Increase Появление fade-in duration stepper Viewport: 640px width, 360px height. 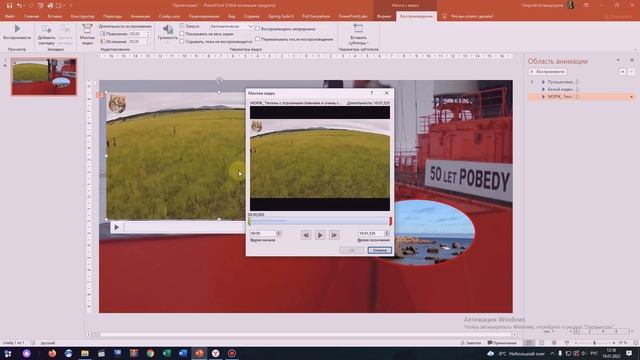coord(148,33)
